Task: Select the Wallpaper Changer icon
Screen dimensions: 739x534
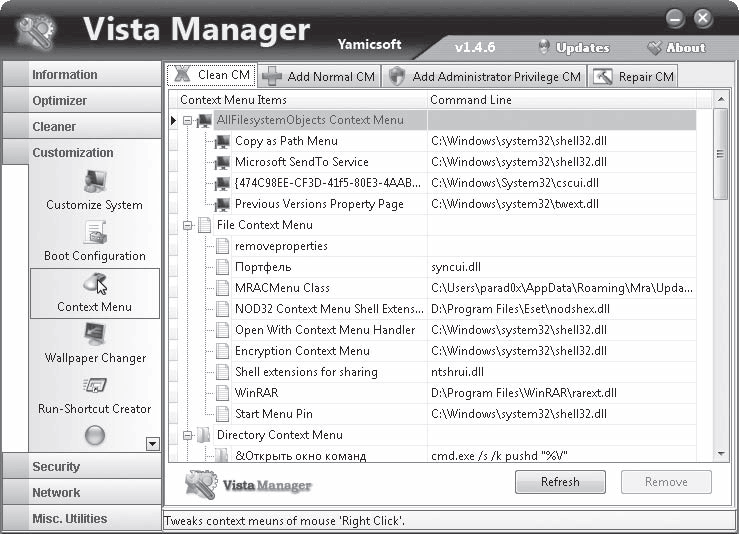Action: [95, 334]
